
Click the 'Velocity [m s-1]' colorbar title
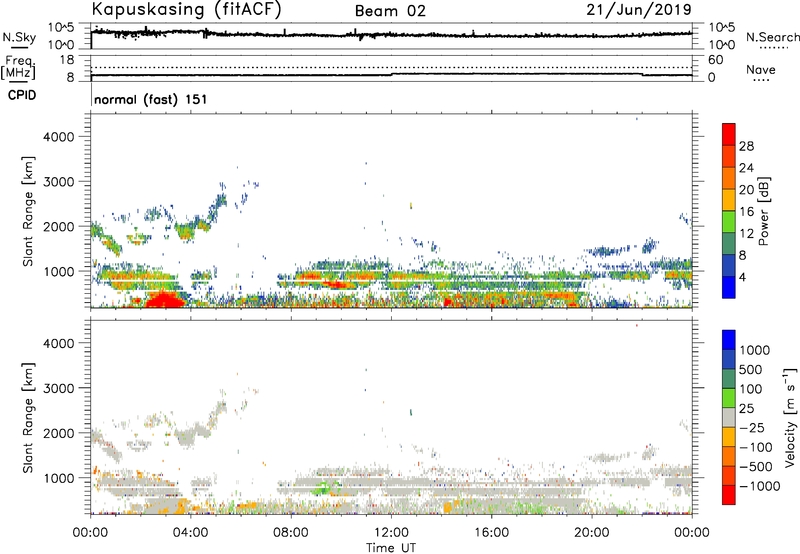click(790, 417)
